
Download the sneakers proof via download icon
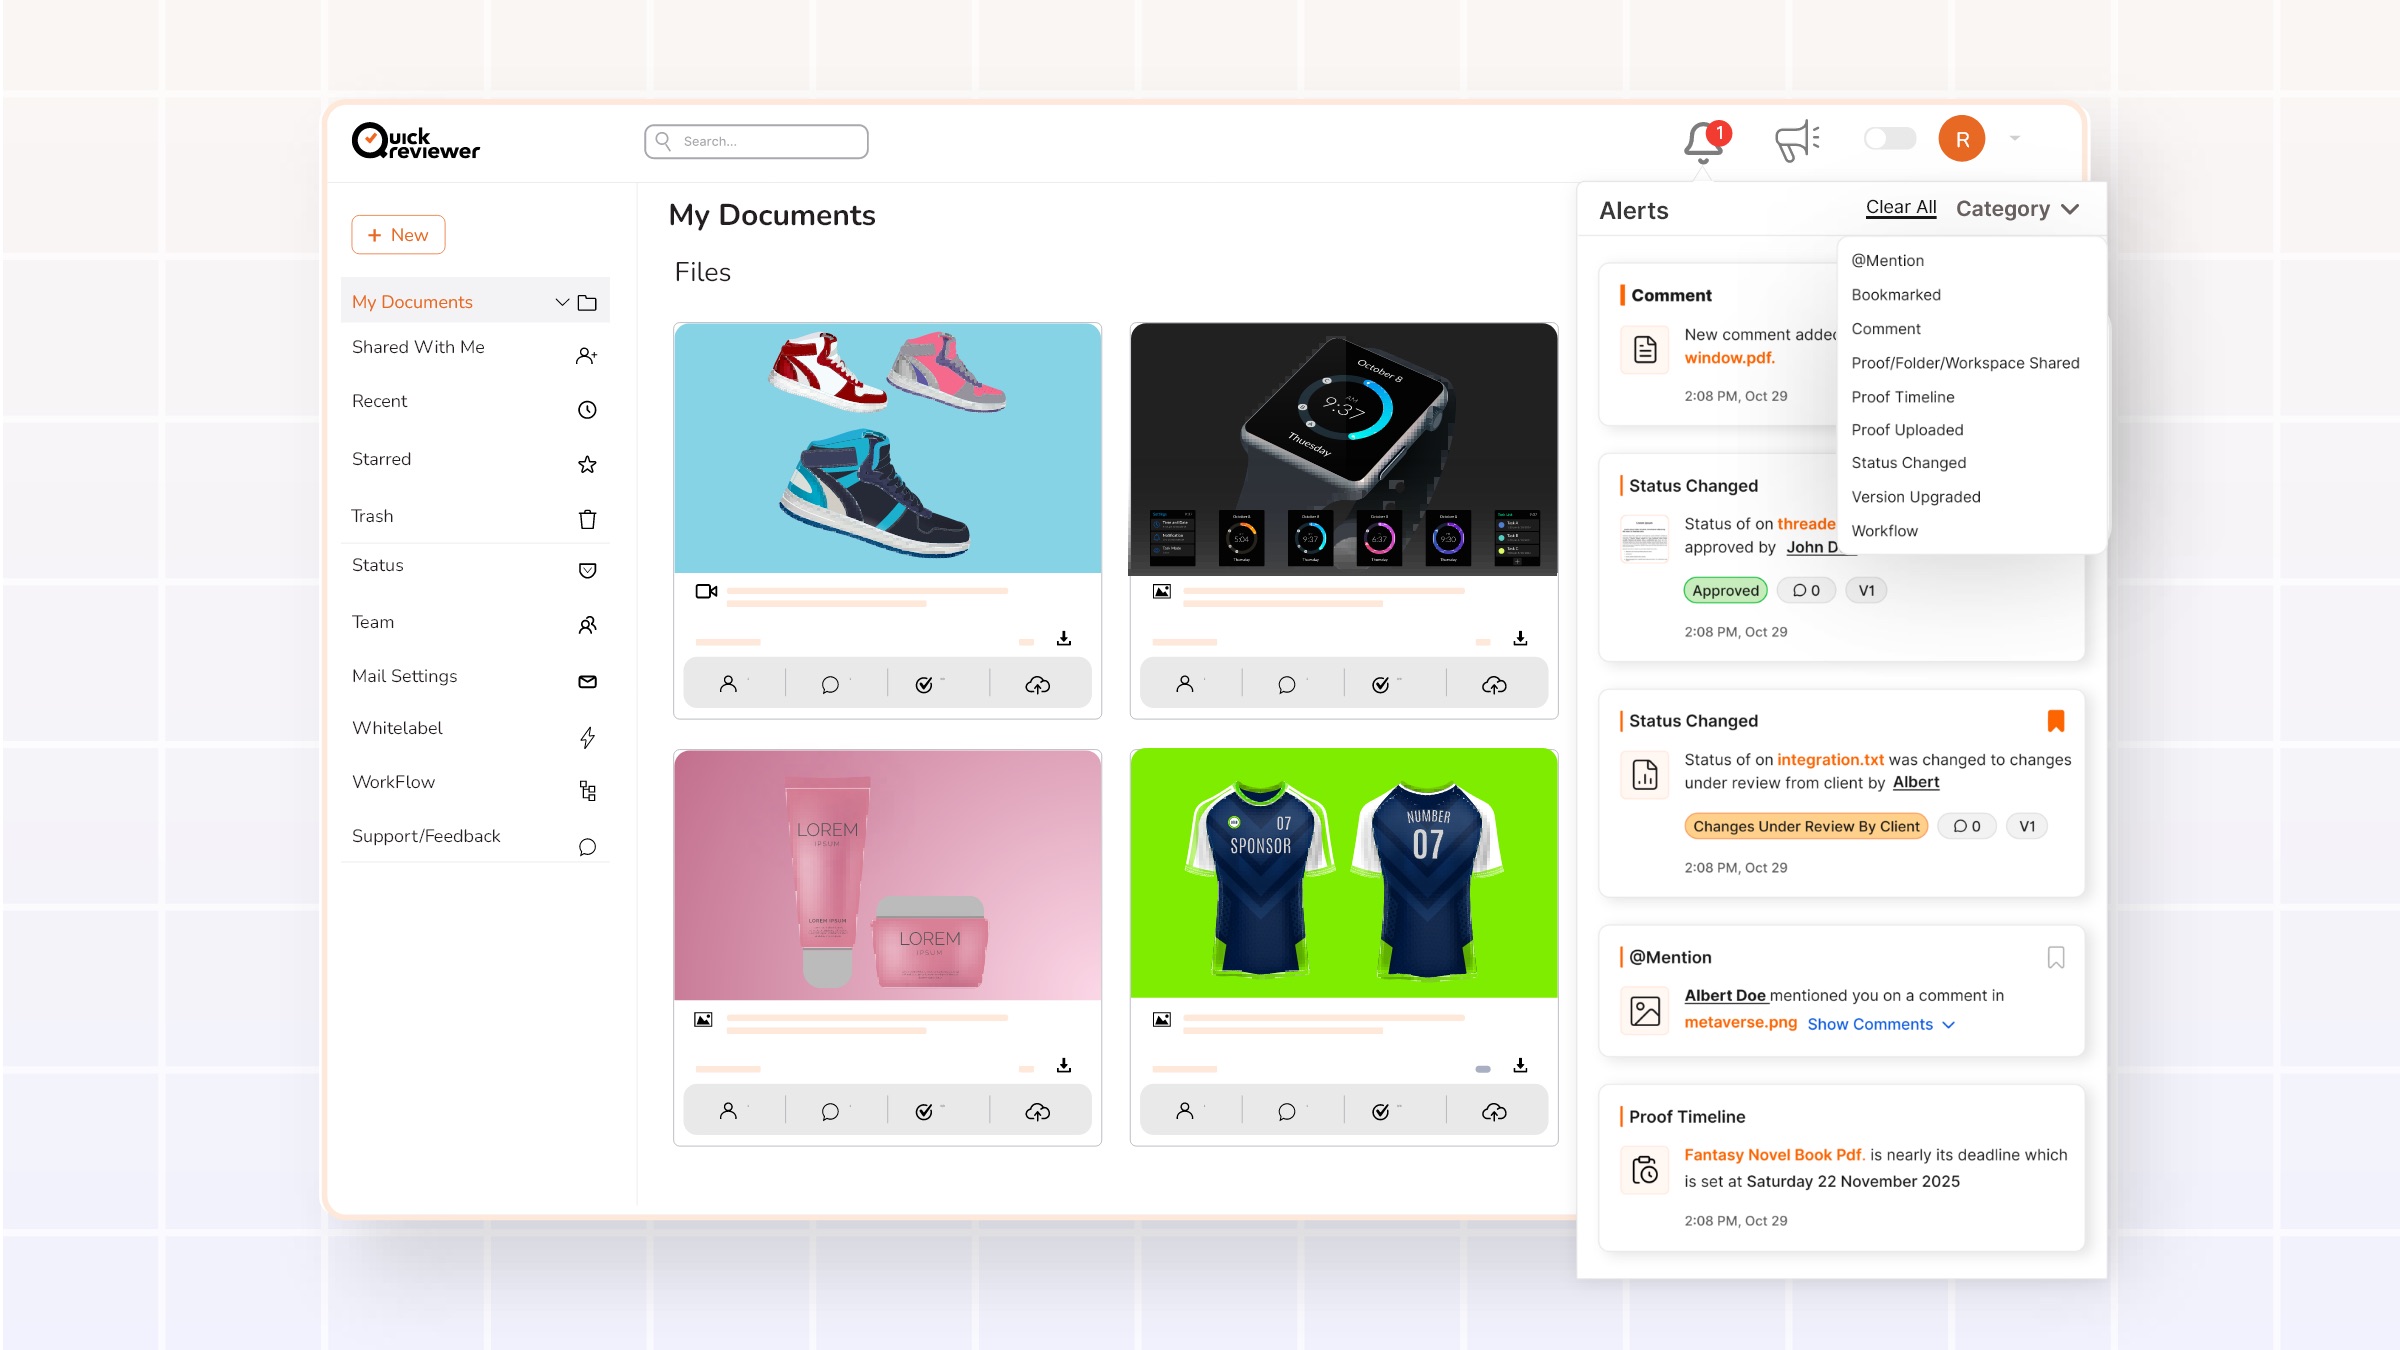(x=1064, y=637)
